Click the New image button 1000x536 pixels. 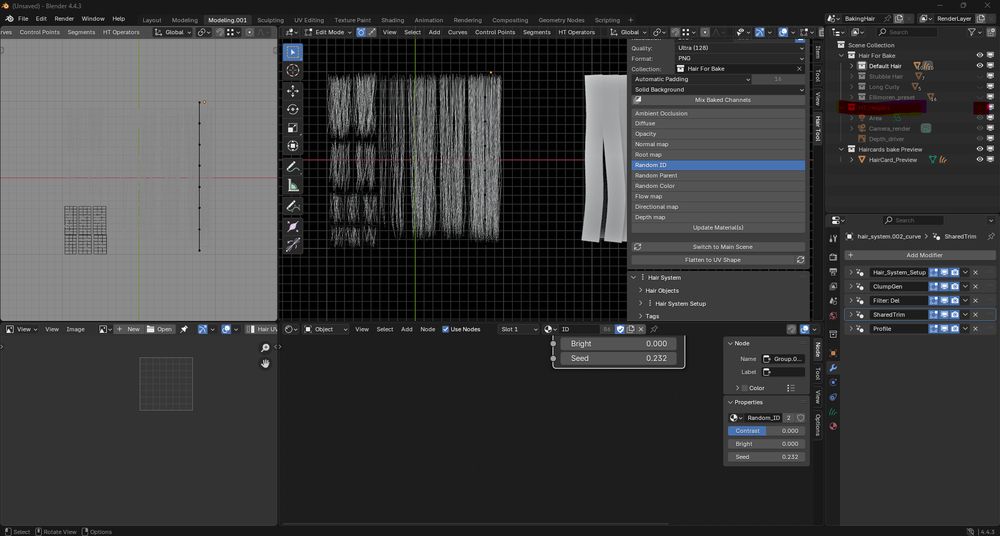(x=129, y=329)
